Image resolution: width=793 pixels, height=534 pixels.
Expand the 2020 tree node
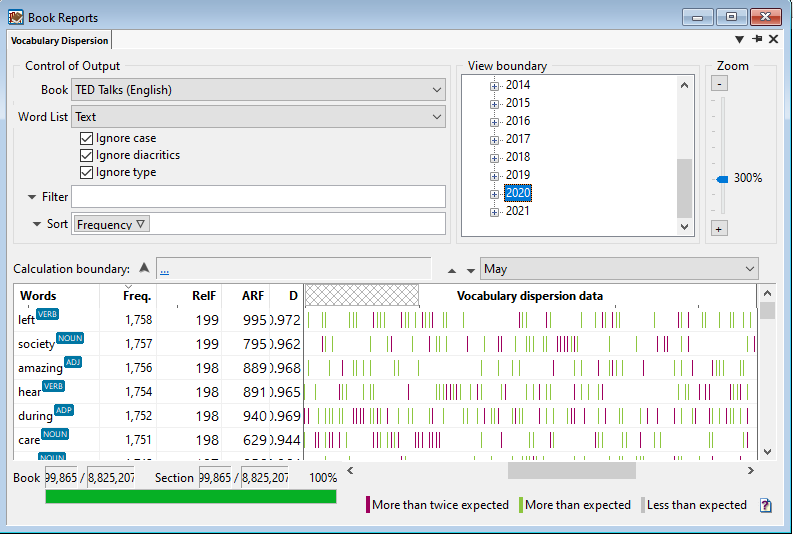pos(494,193)
